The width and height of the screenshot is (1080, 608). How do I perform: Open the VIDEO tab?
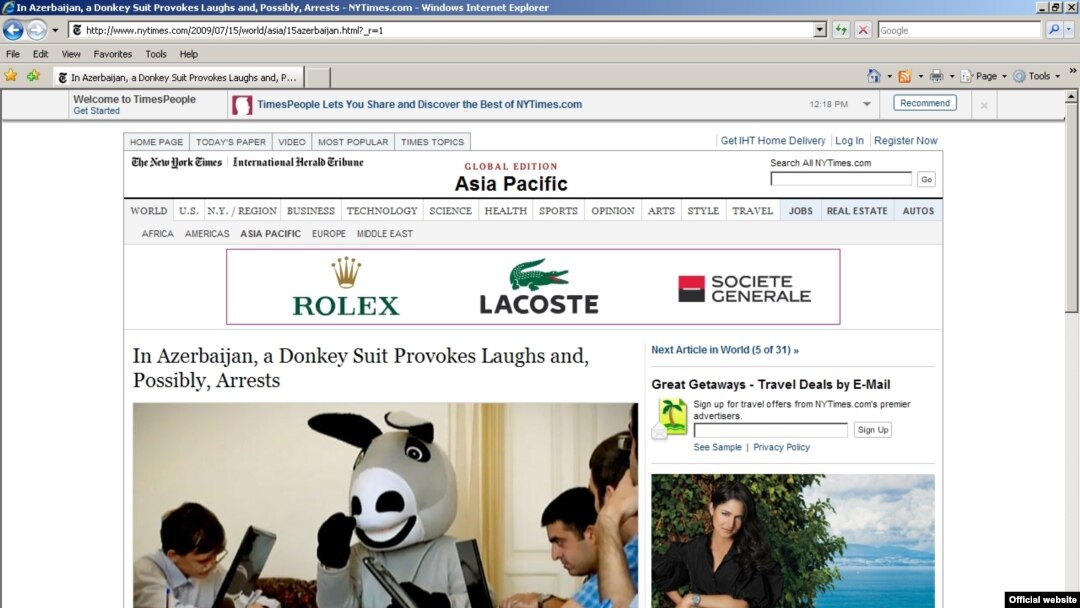pos(291,142)
